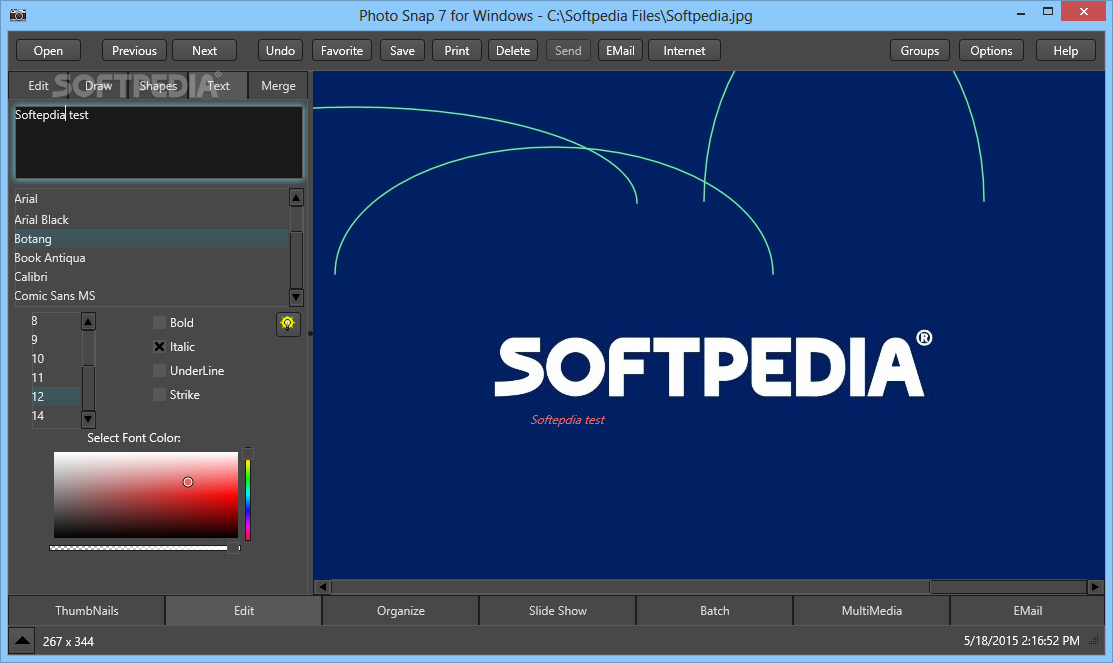This screenshot has width=1113, height=663.
Task: Open the Organize bottom tab
Action: [400, 610]
